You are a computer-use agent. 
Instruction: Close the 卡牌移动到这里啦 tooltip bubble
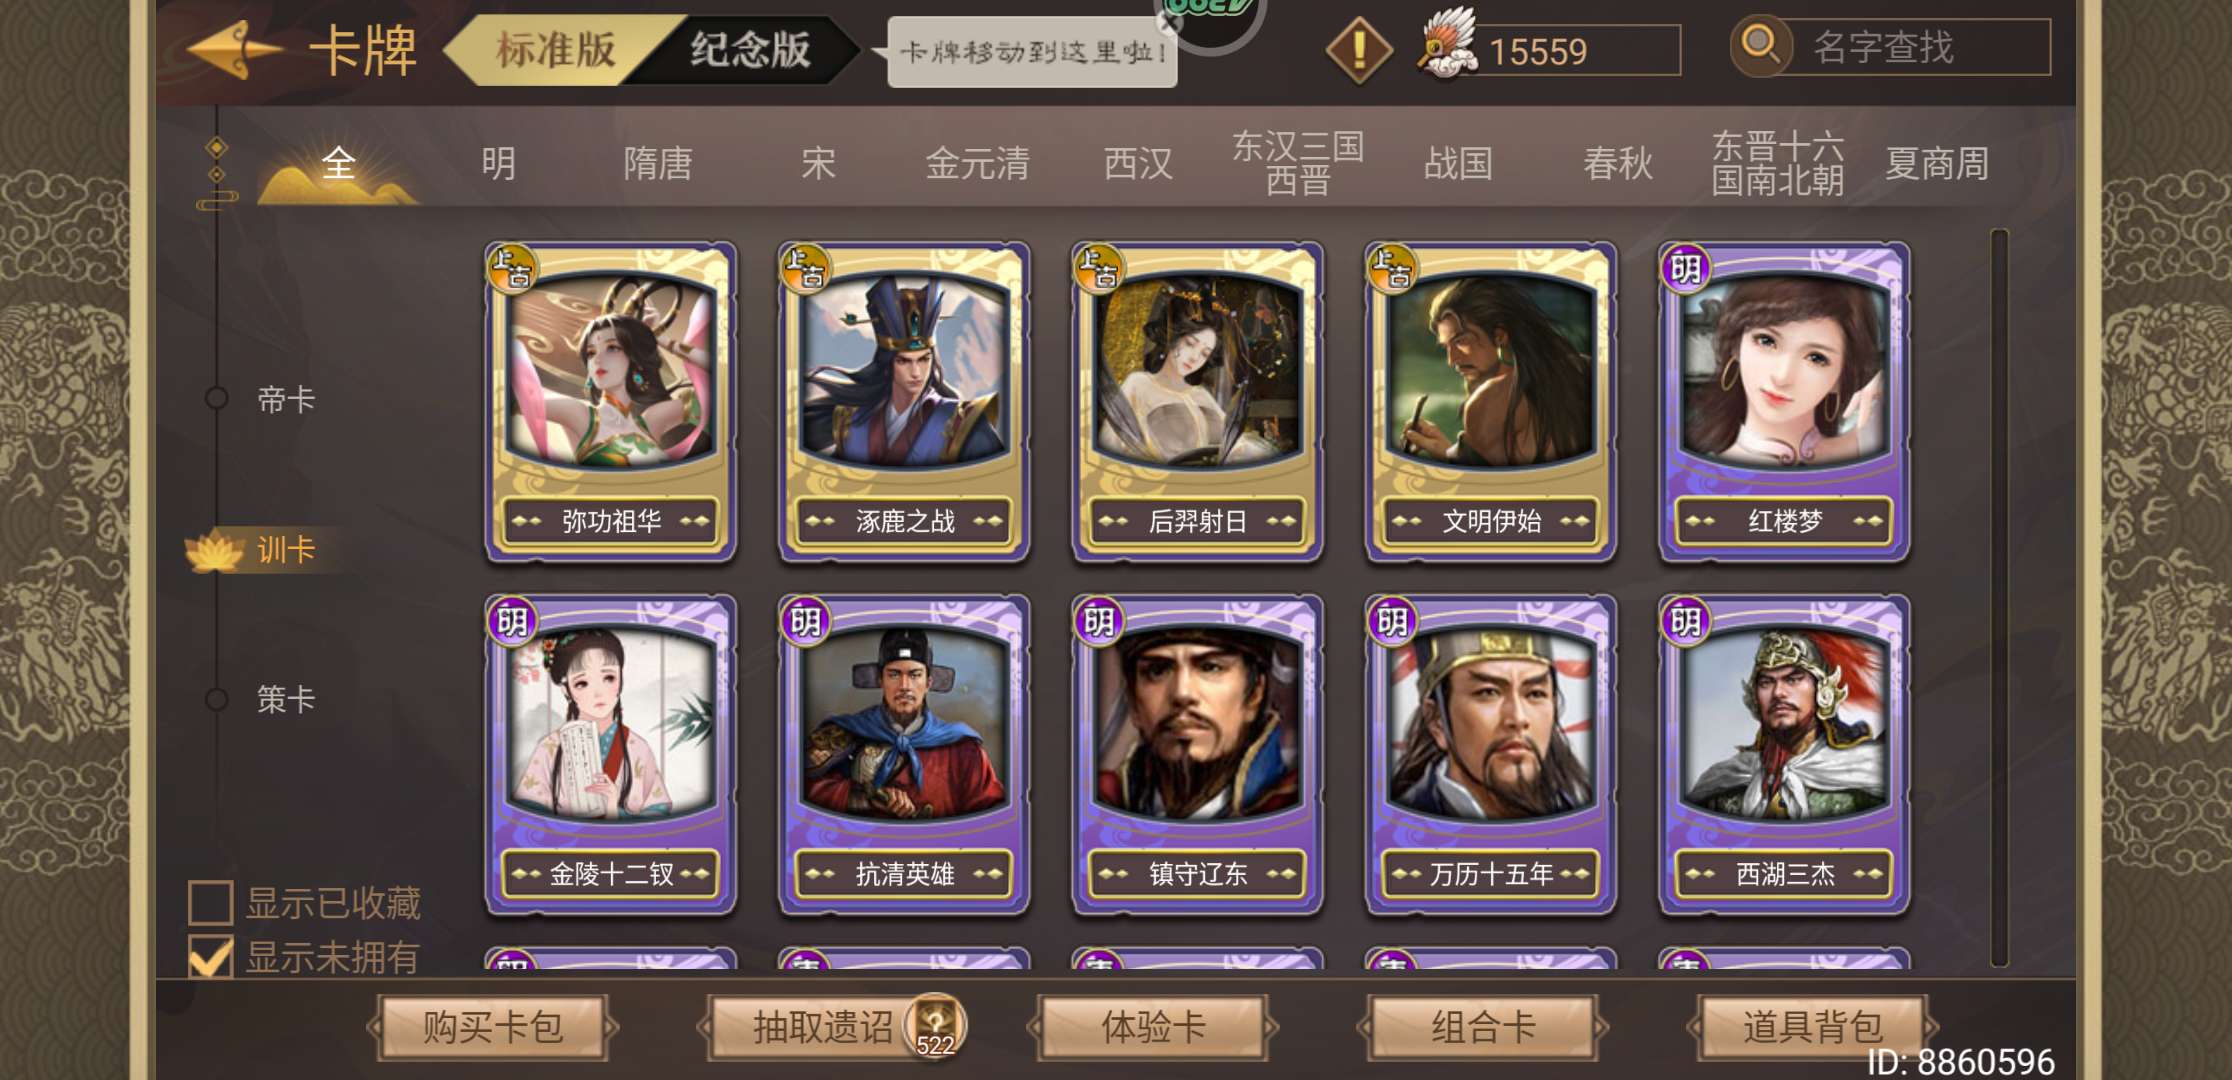(x=1170, y=22)
